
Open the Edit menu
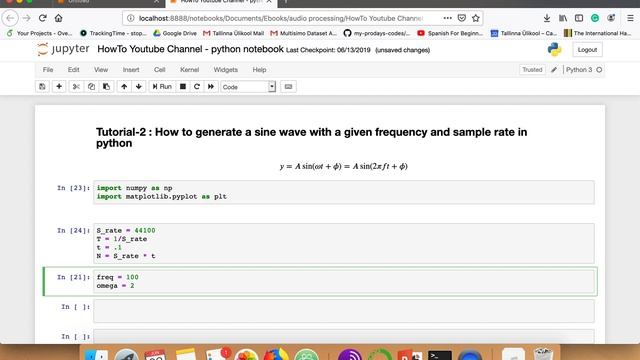[73, 70]
